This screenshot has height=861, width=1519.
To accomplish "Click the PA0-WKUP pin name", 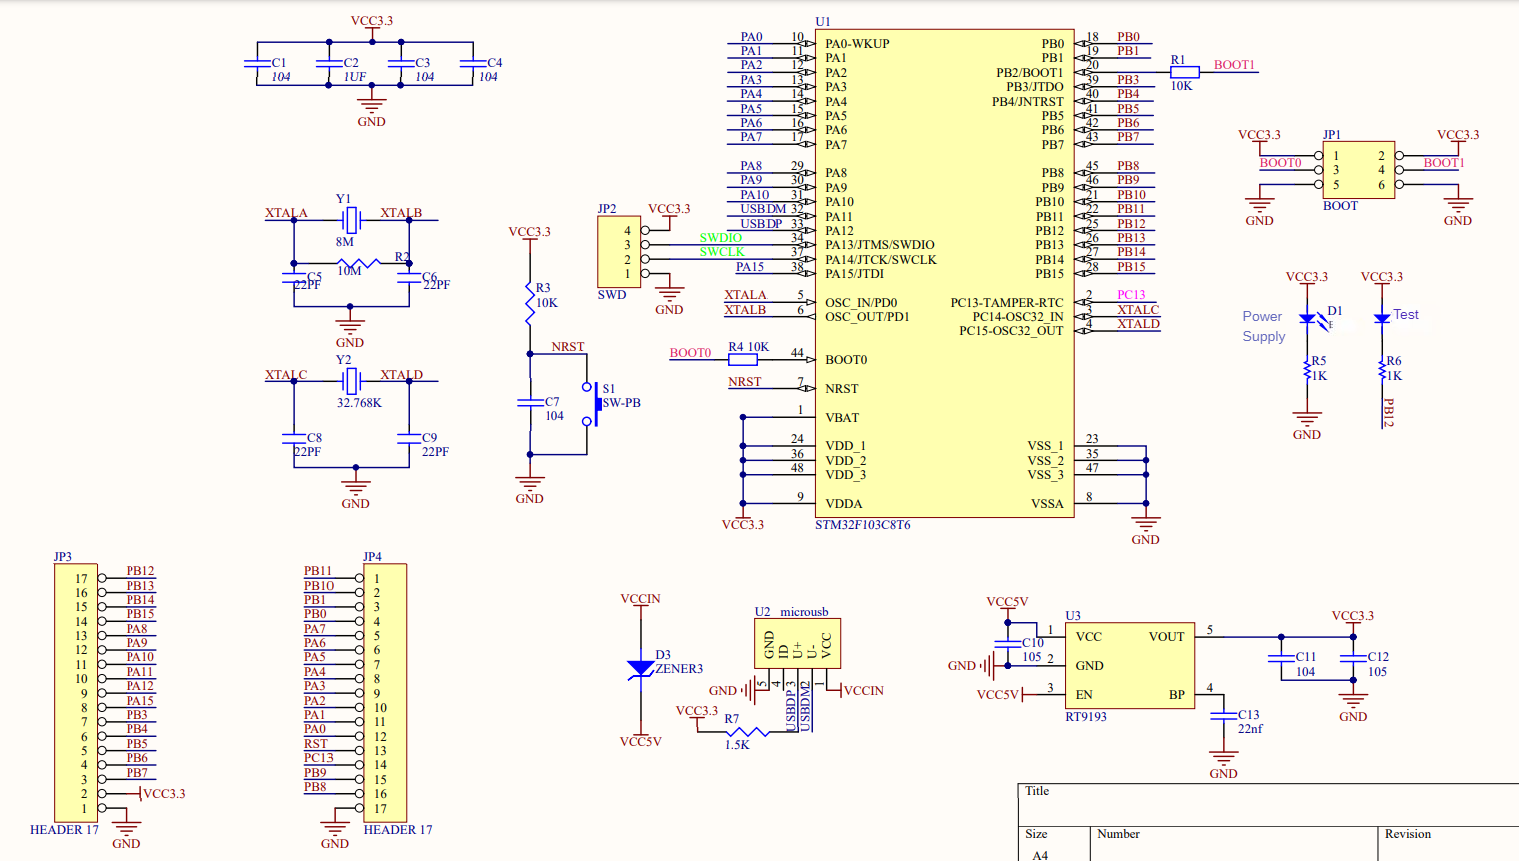I will pyautogui.click(x=857, y=44).
